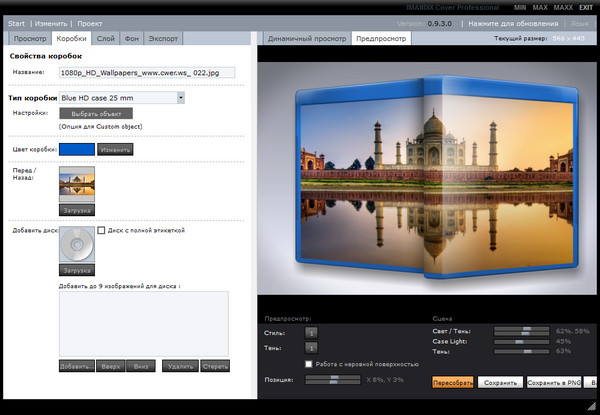The width and height of the screenshot is (600, 415).
Task: Click the Стиль number button
Action: click(x=311, y=332)
